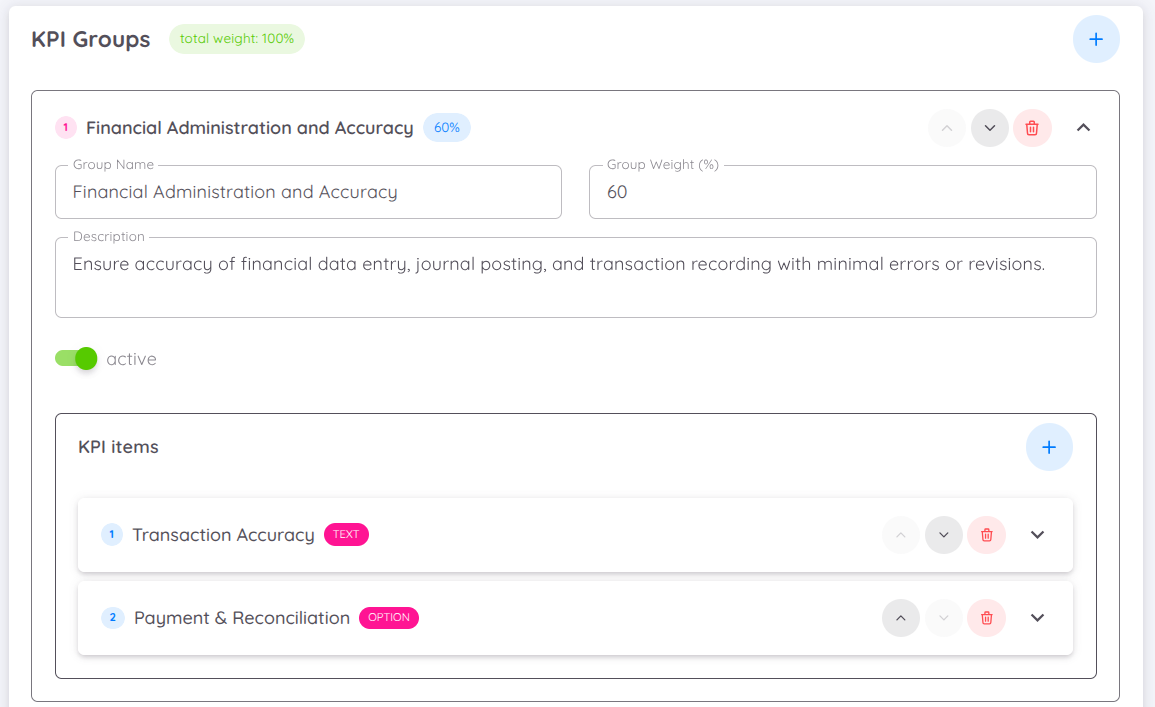The height and width of the screenshot is (707, 1155).
Task: Toggle the active switch off
Action: tap(76, 359)
